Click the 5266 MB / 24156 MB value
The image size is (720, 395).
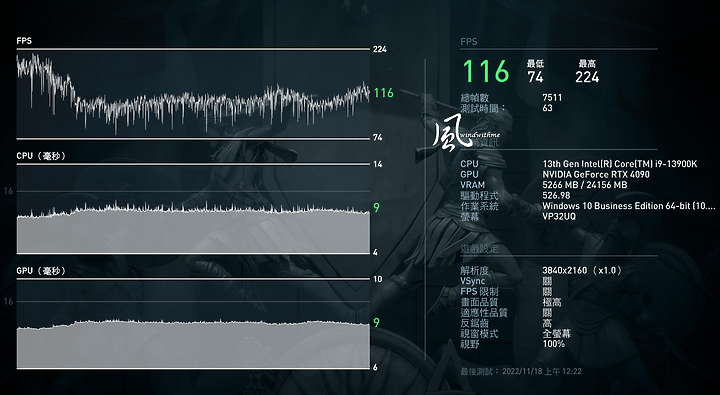[585, 185]
